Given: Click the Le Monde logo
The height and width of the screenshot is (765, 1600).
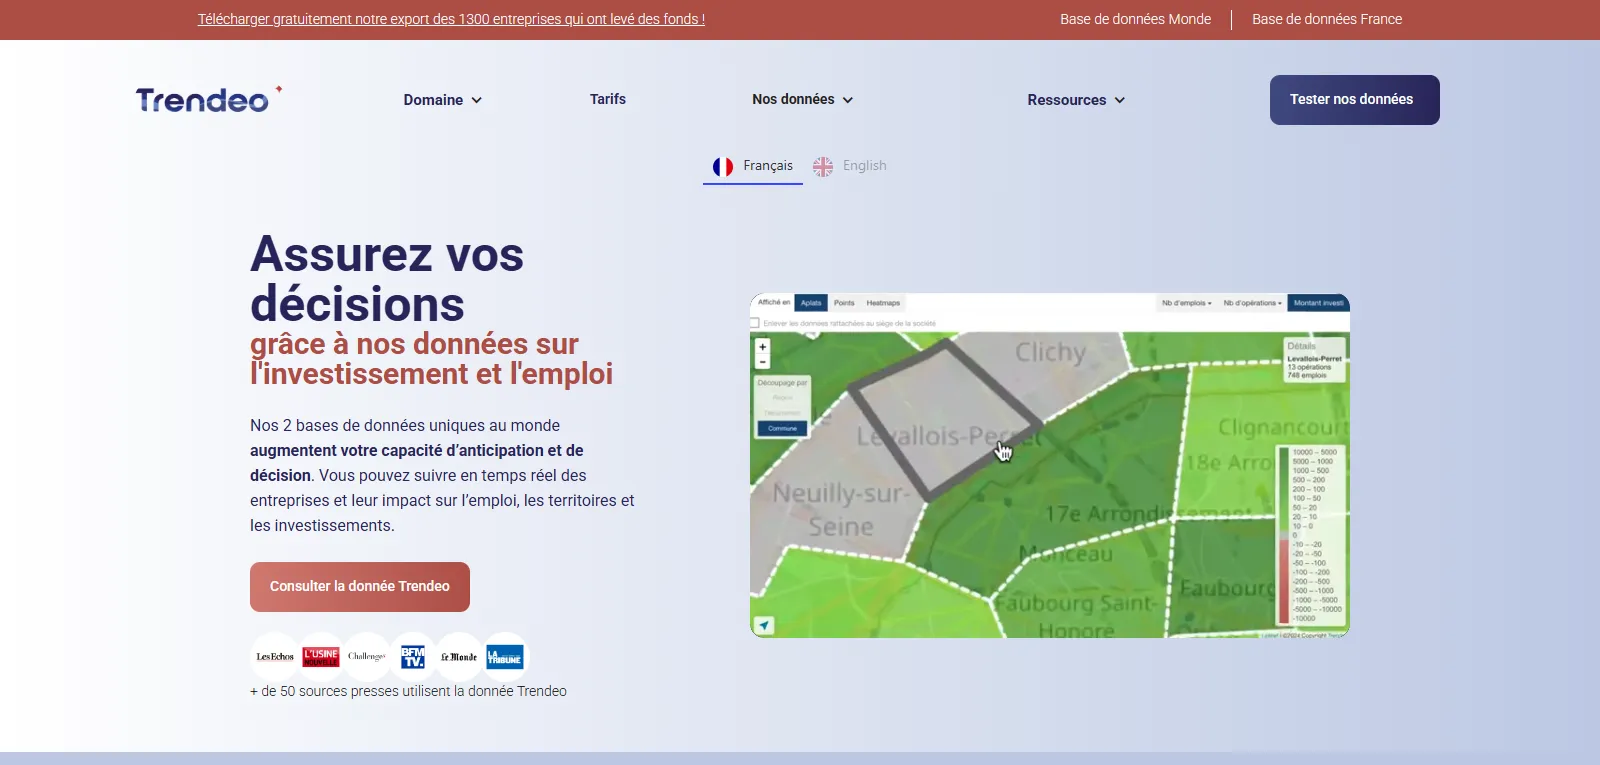Looking at the screenshot, I should coord(459,657).
